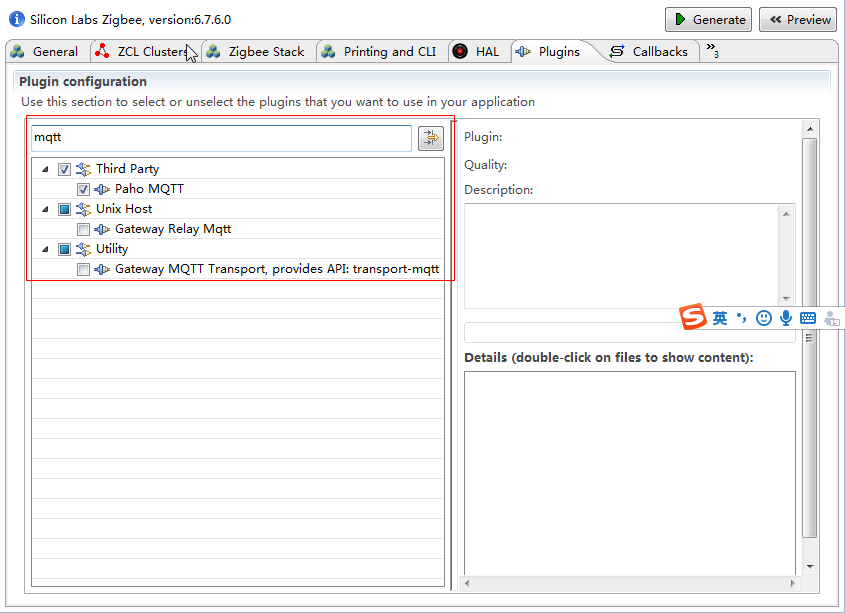Screen dimensions: 845x613
Task: Open the Sogou soft keyboard icon
Action: tap(808, 318)
